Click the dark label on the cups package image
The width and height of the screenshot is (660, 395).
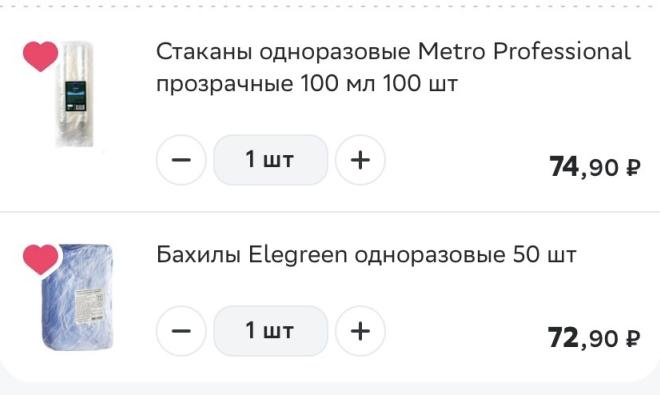(76, 96)
